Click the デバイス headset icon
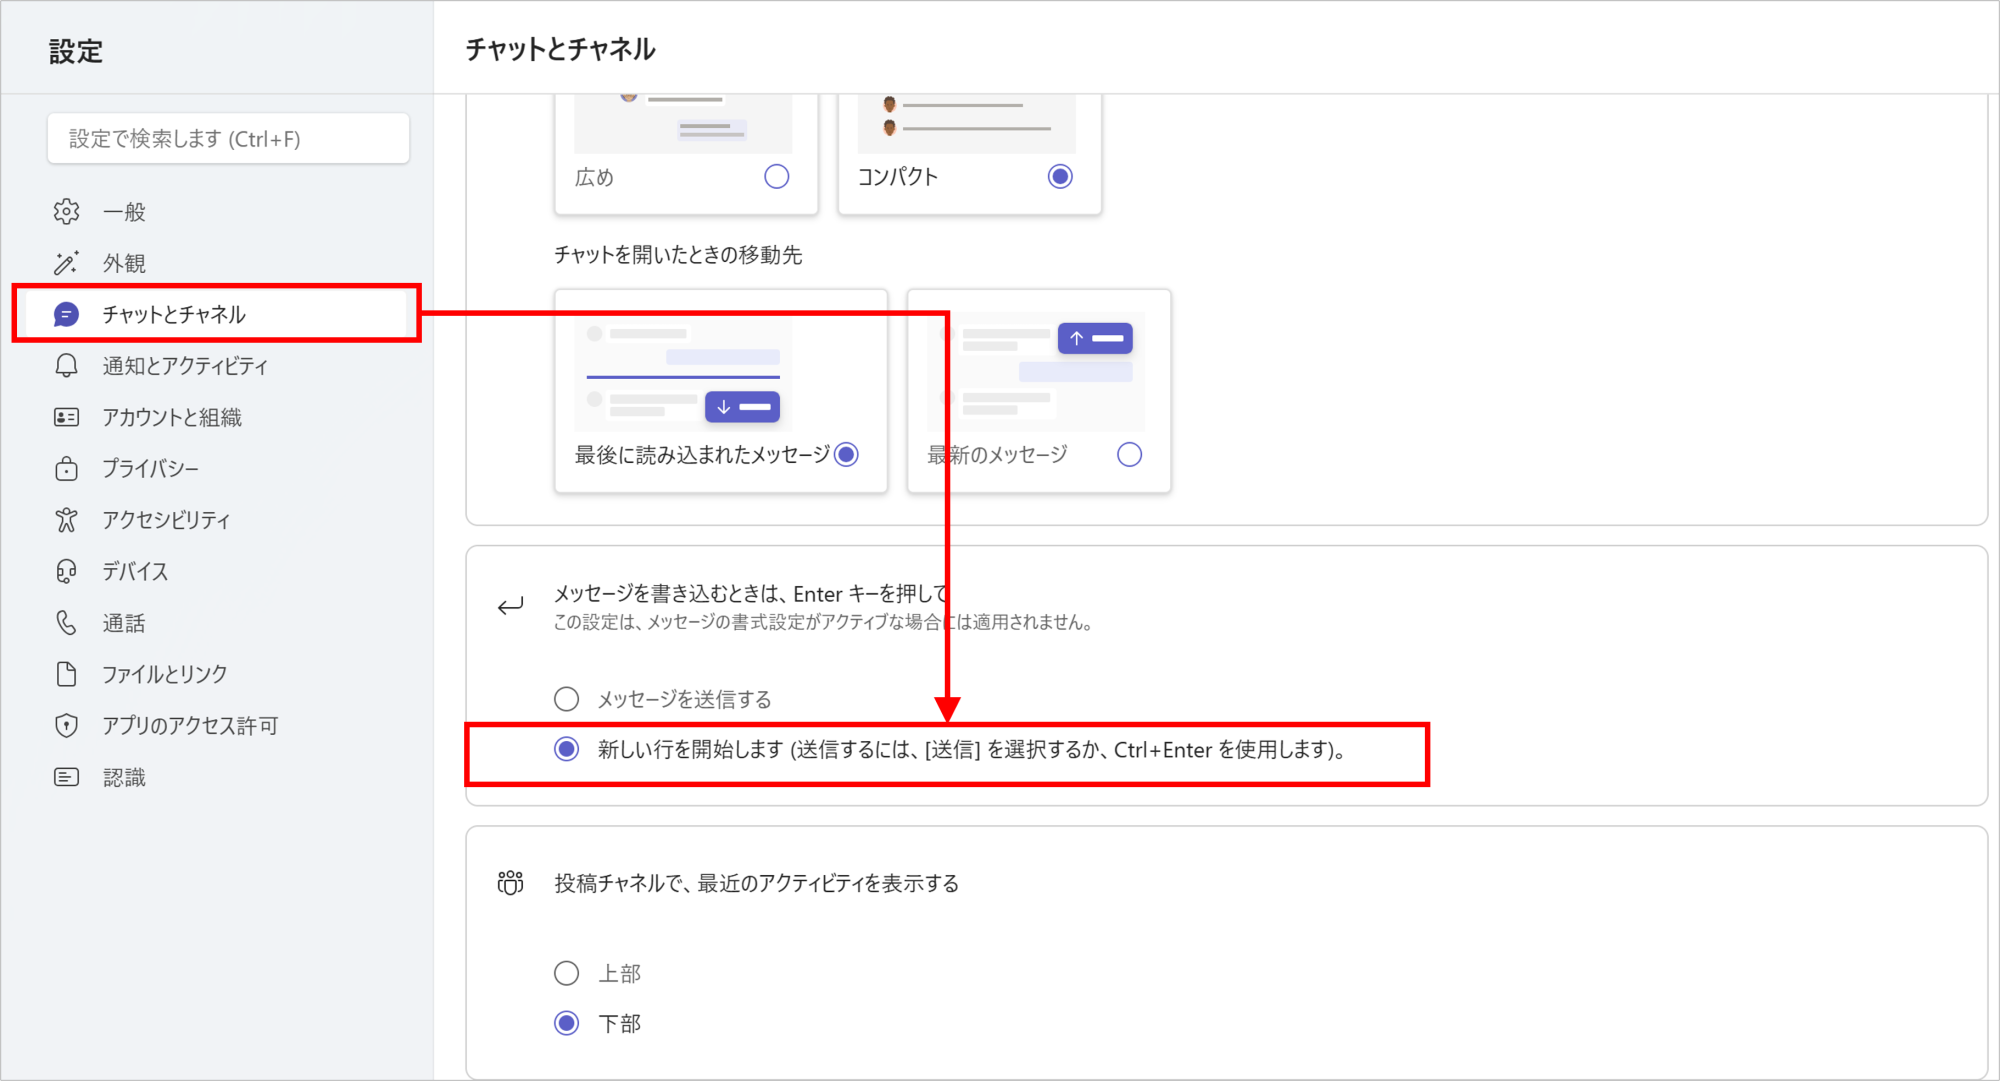The image size is (2000, 1081). coord(66,571)
